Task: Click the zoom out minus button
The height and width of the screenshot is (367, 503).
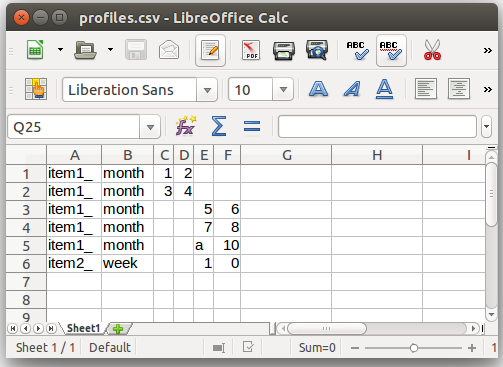Action: tap(355, 348)
